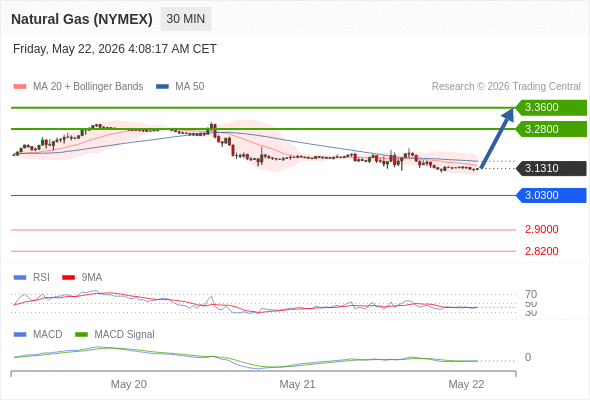Click the 3.0300 blue pivot price tag
The width and height of the screenshot is (590, 400).
click(x=552, y=195)
